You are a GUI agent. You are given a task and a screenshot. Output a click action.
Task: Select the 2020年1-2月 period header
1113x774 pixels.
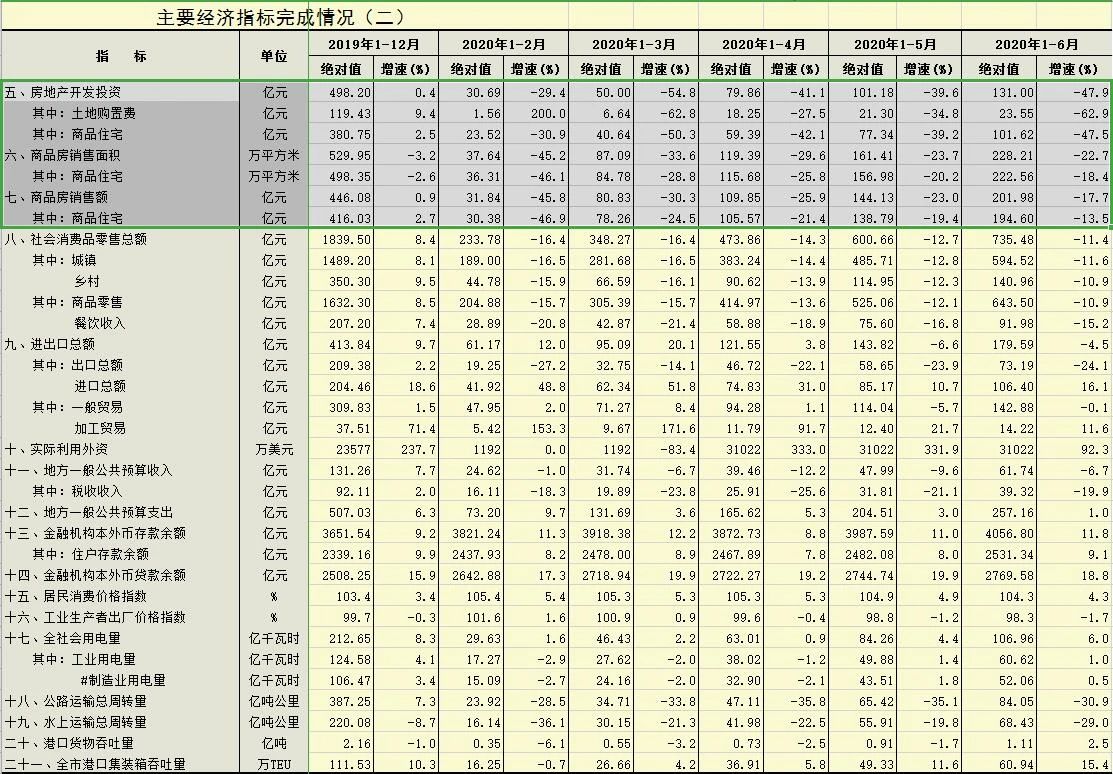[x=503, y=44]
